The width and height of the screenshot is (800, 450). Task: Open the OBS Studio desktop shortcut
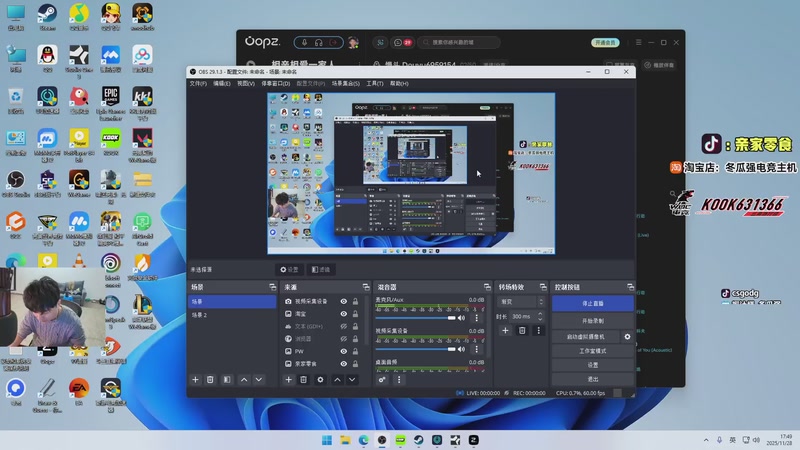tap(16, 184)
